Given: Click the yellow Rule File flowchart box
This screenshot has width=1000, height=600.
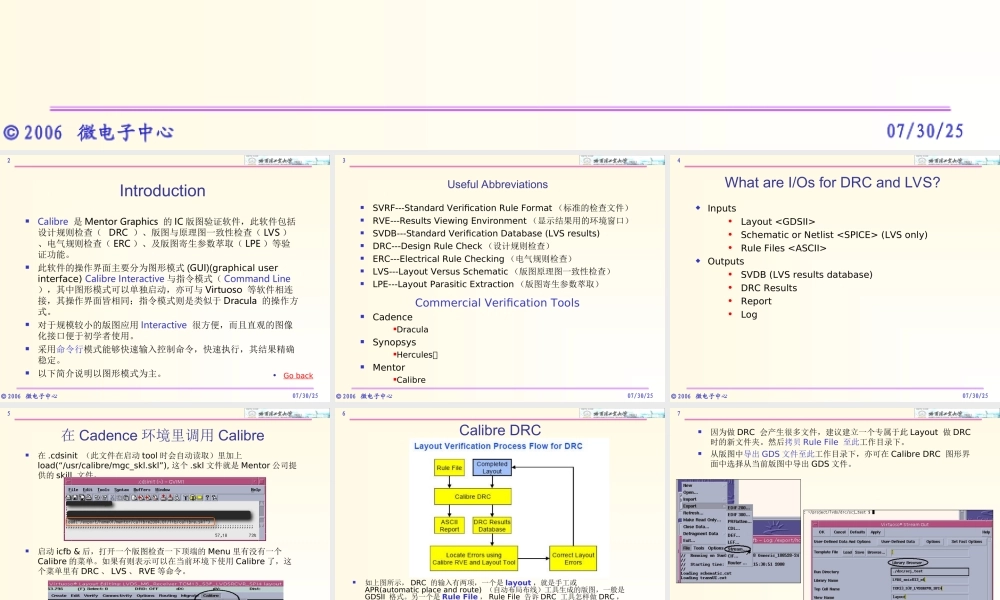Looking at the screenshot, I should [x=449, y=468].
